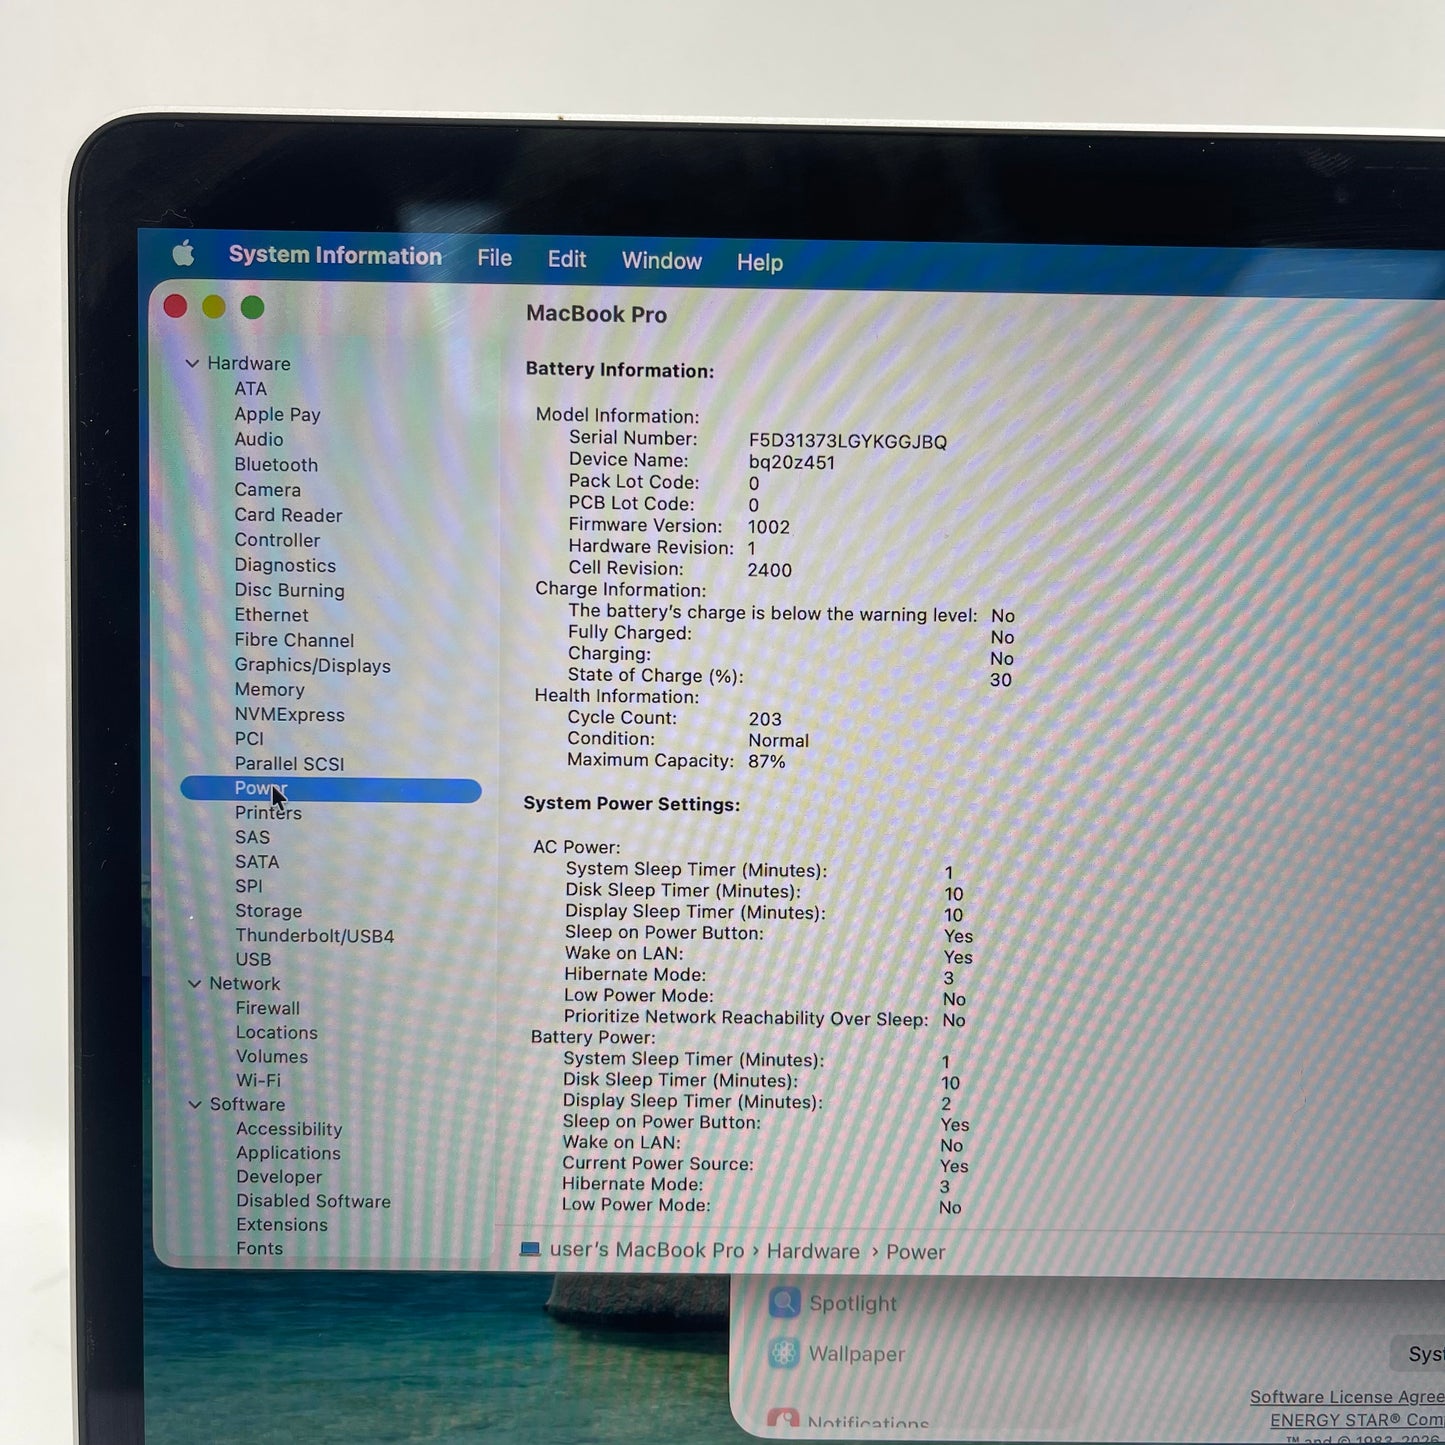This screenshot has width=1445, height=1445.
Task: Zoom window with the green button
Action: (x=252, y=308)
